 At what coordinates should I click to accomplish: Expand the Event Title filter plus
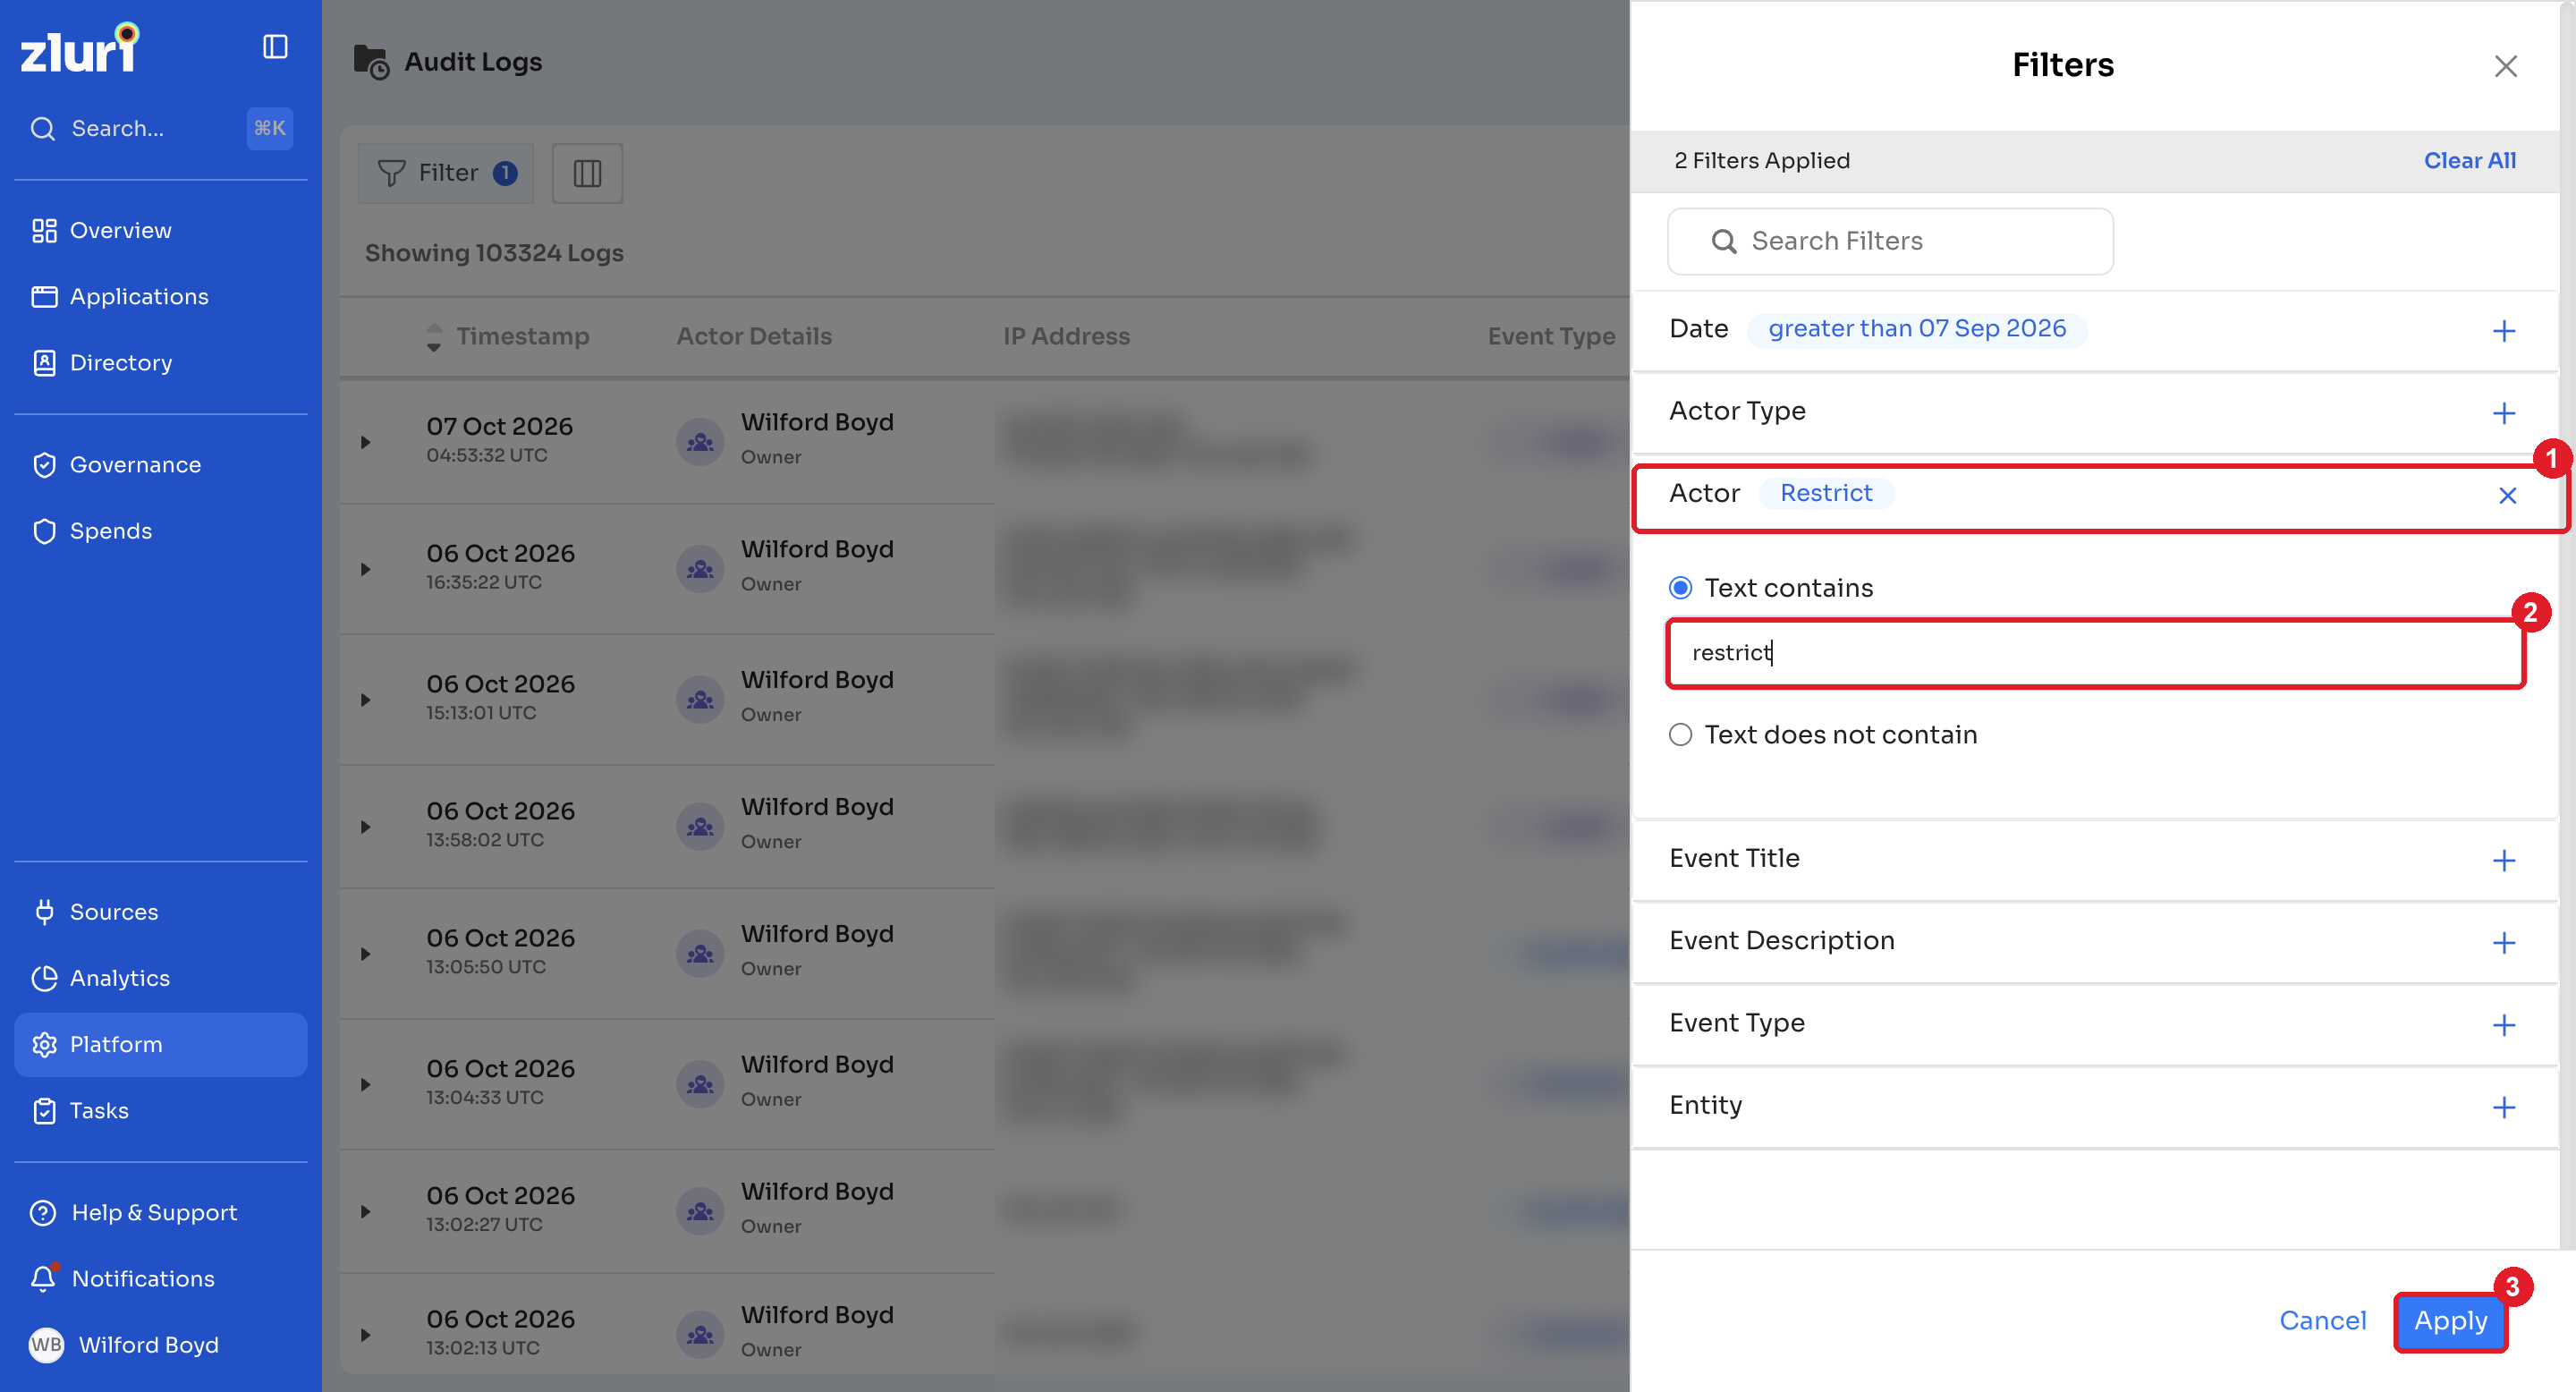point(2503,860)
